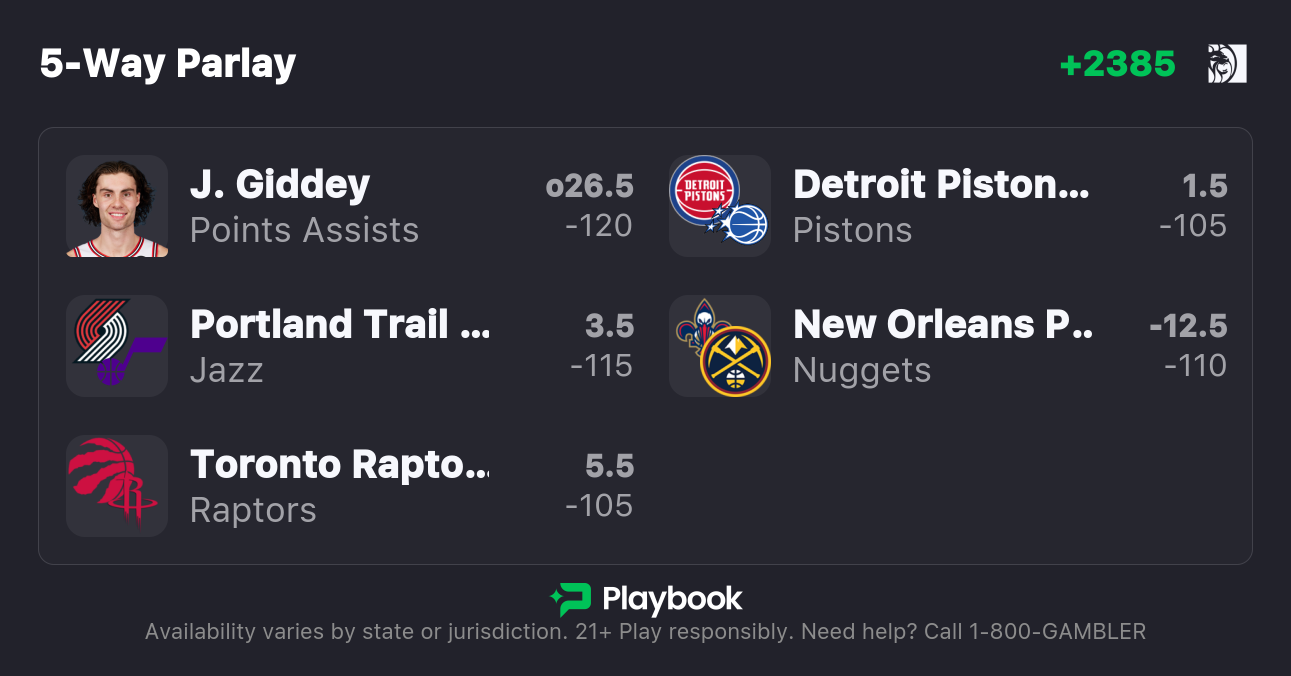The image size is (1291, 676).
Task: Click the 5.5 spread for Raptors
Action: click(609, 466)
